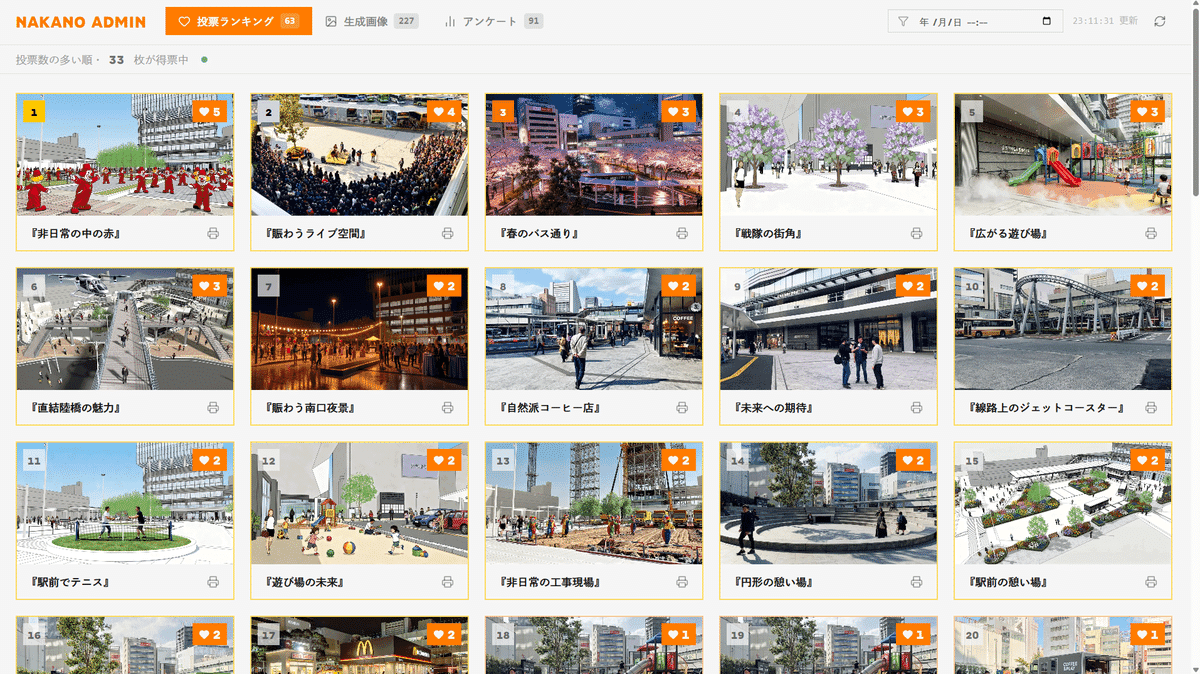
Task: Click printer icon for 『遊び場の未来』
Action: [447, 582]
